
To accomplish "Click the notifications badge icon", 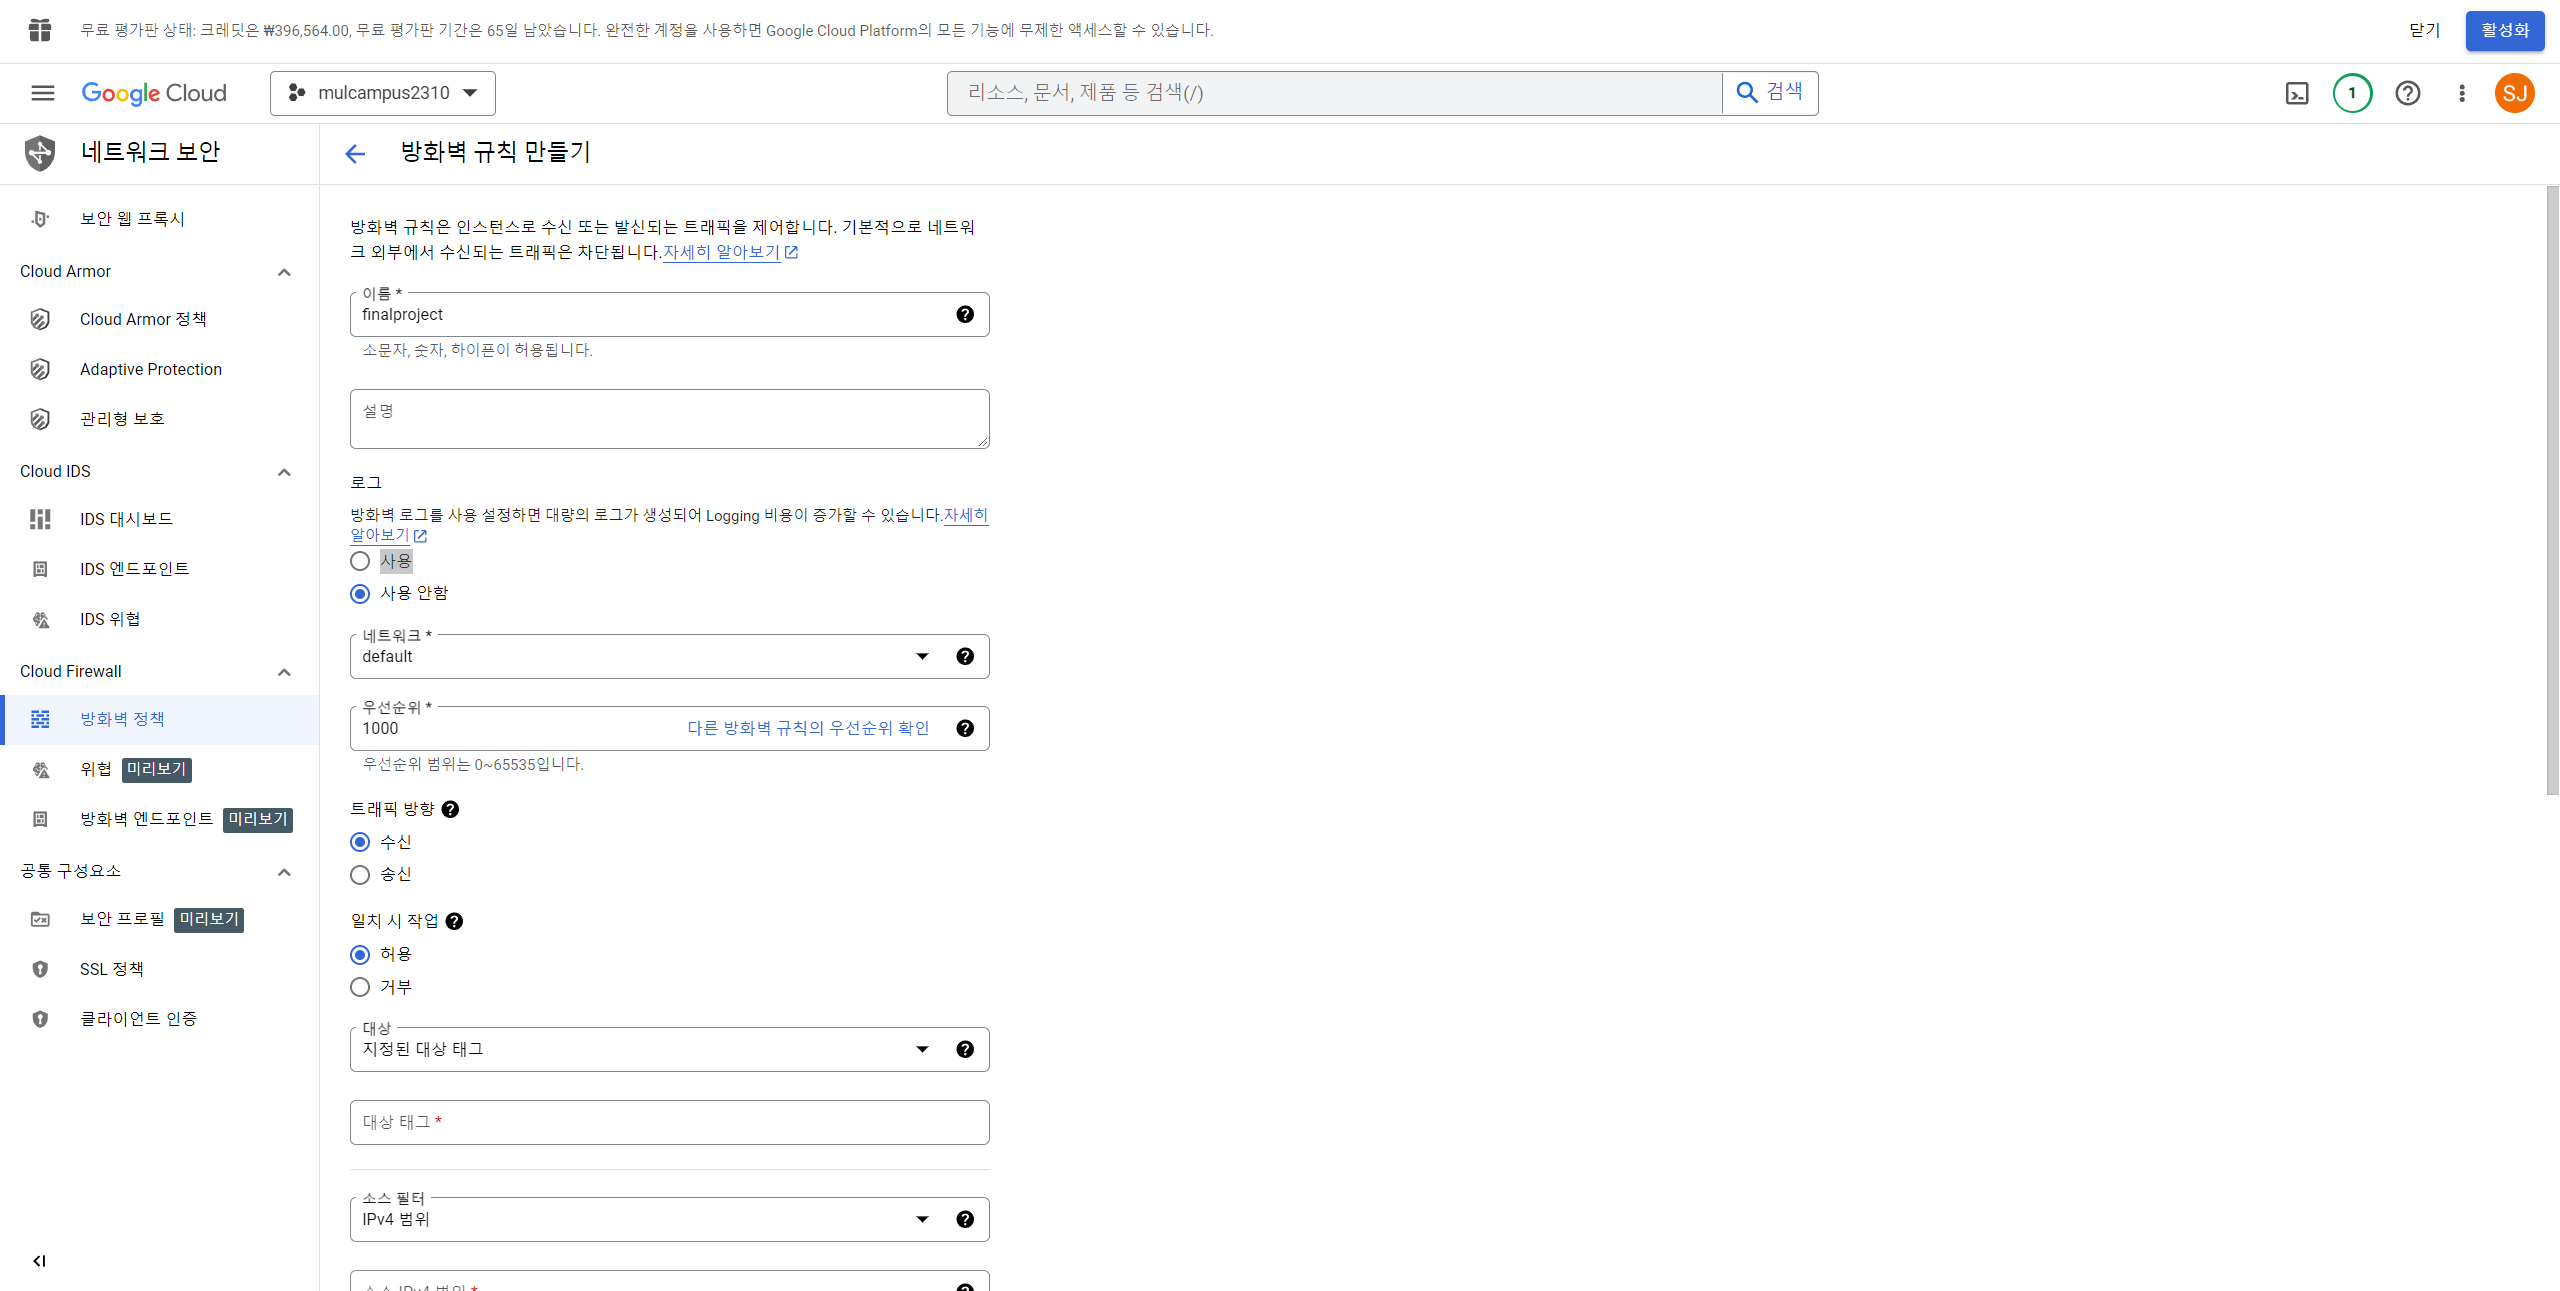I will click(x=2352, y=93).
